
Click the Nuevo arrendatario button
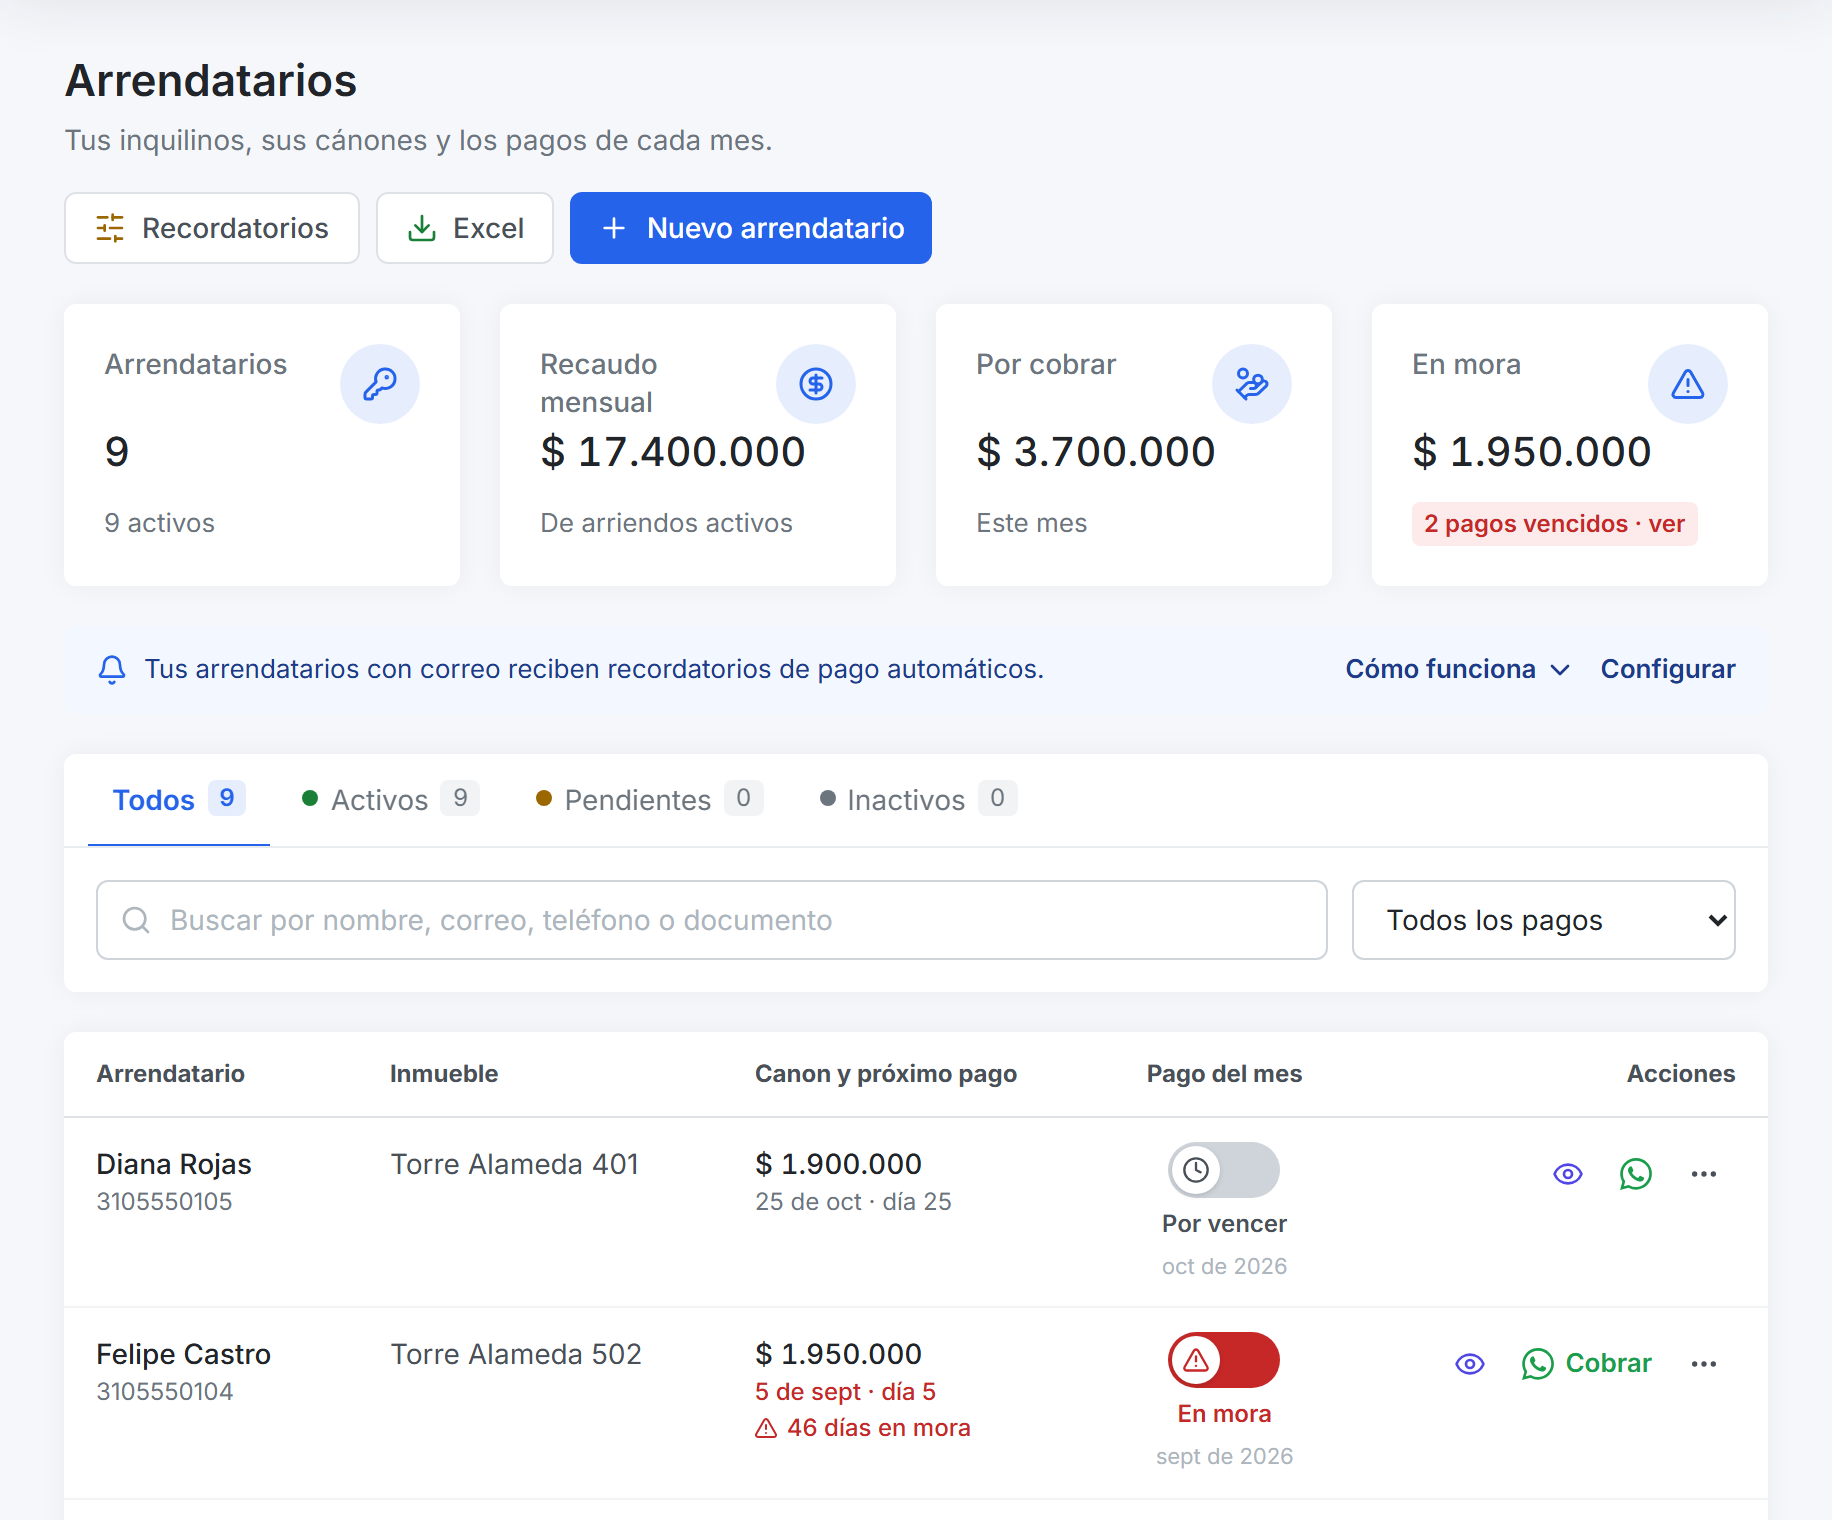751,228
